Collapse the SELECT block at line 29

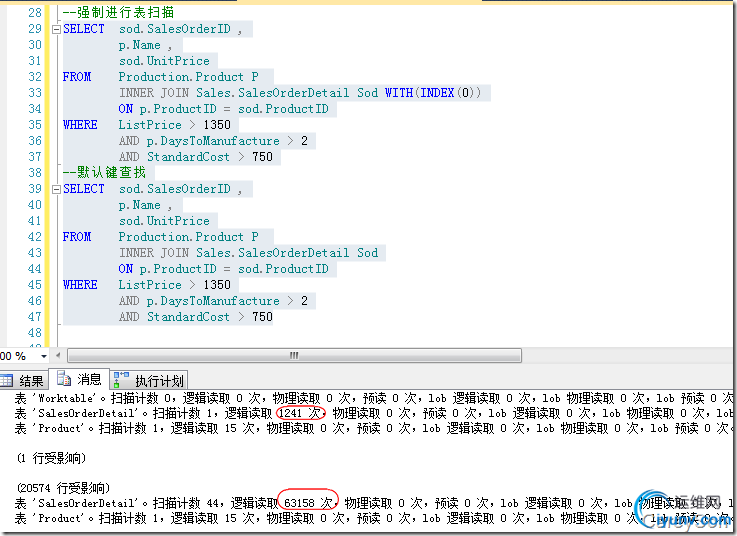56,29
